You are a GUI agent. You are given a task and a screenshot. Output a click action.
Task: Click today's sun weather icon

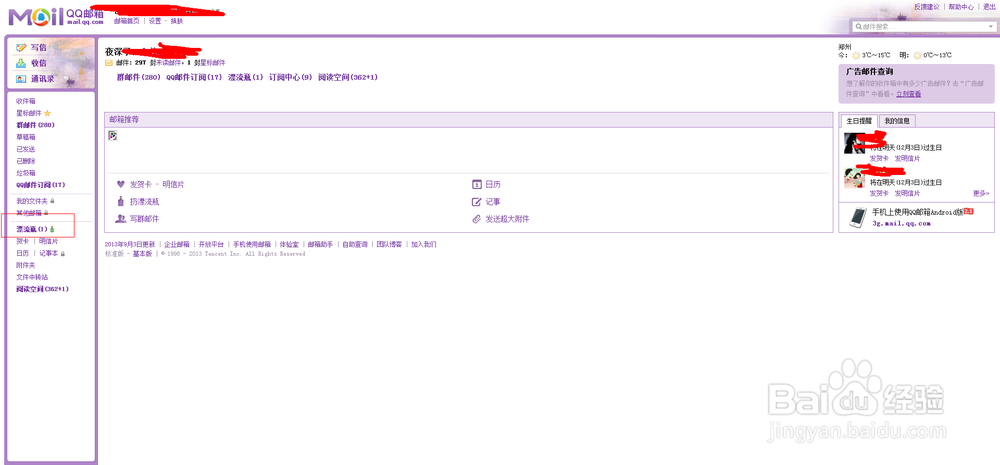pyautogui.click(x=857, y=55)
